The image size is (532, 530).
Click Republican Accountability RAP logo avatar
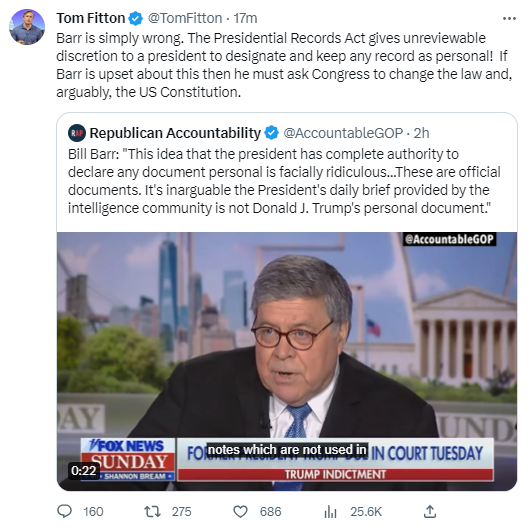tap(77, 133)
